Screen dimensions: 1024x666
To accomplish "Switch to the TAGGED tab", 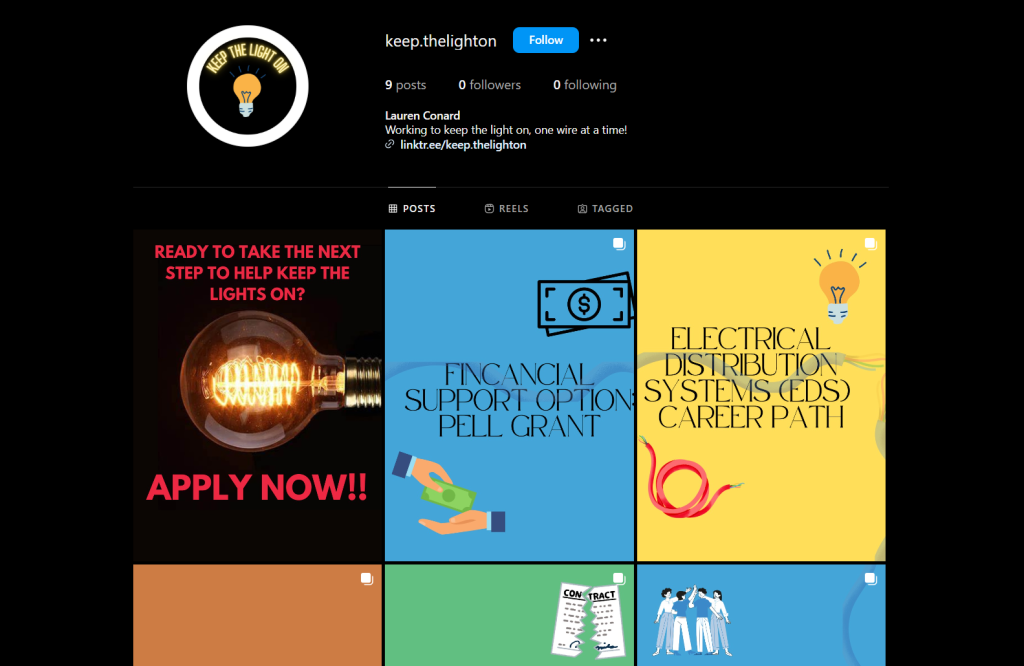I will [605, 208].
